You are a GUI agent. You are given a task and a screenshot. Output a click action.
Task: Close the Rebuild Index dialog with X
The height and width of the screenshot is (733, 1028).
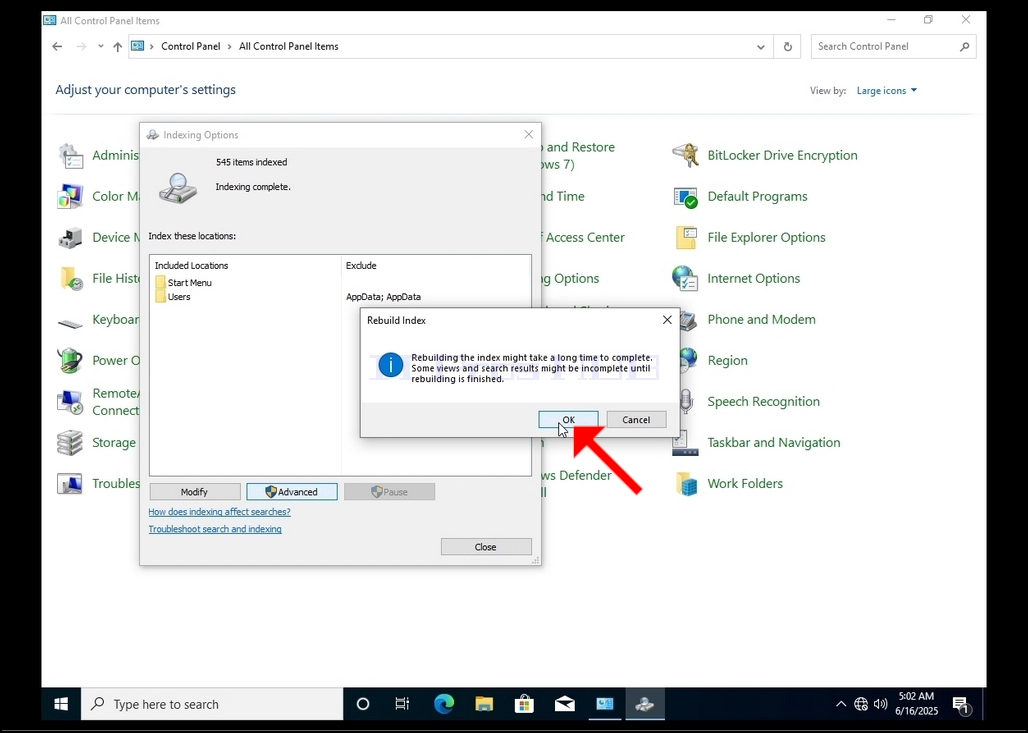tap(667, 320)
